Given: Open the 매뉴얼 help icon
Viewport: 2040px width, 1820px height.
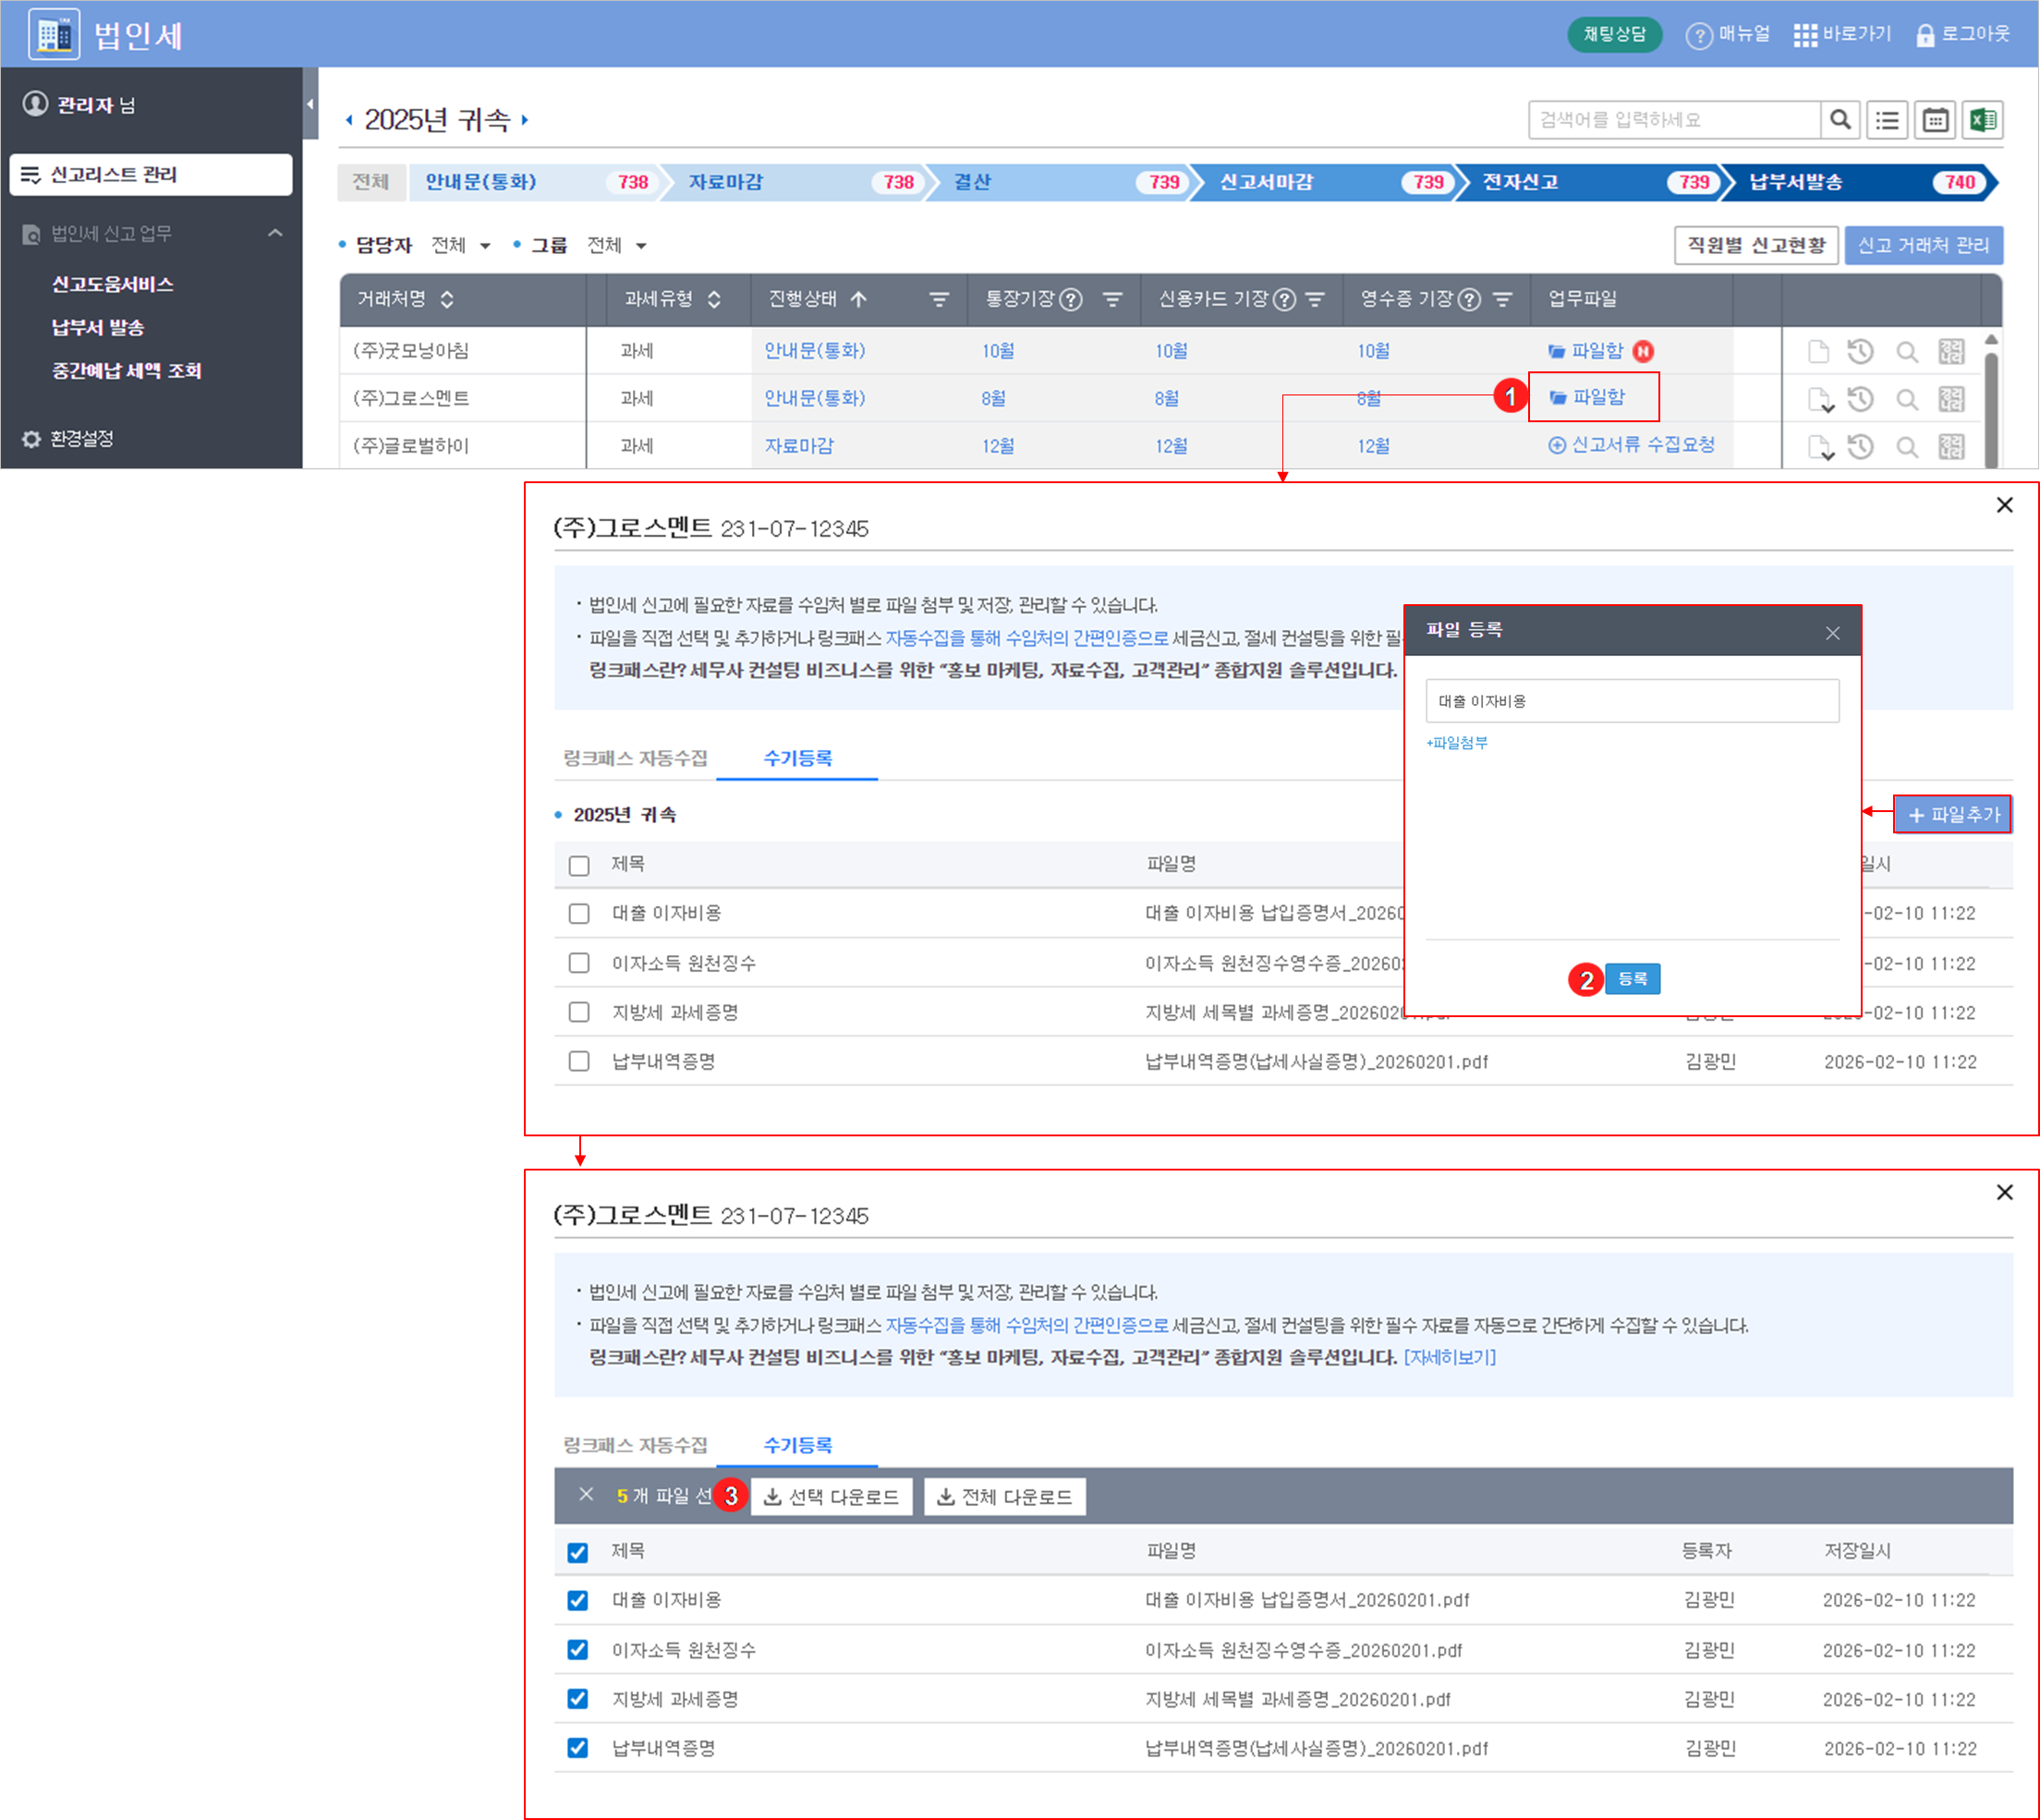Looking at the screenshot, I should click(x=1699, y=35).
